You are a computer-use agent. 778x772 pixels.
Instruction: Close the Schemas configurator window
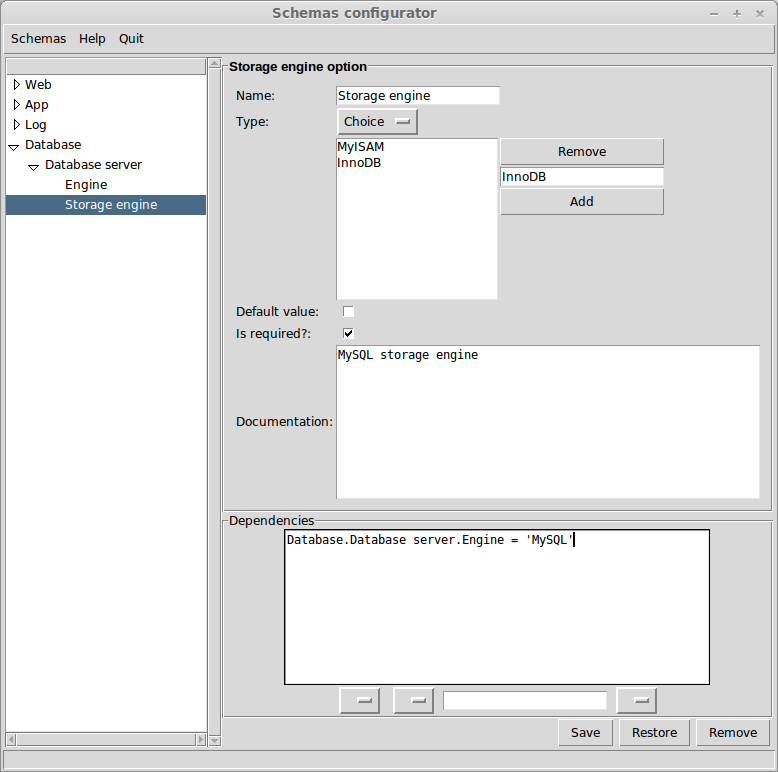tap(760, 14)
